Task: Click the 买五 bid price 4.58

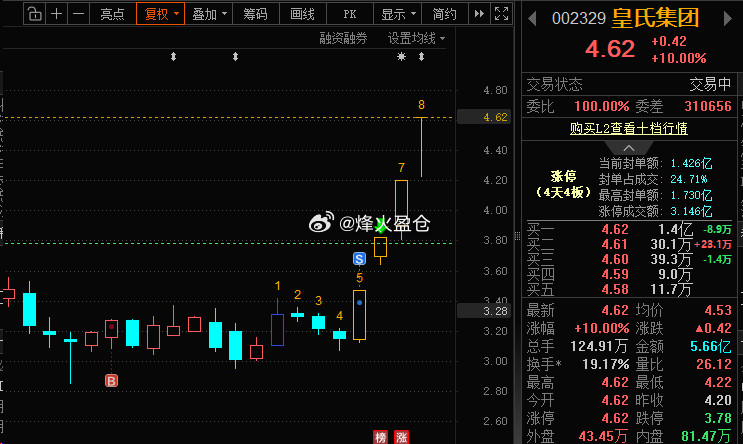Action: [615, 289]
